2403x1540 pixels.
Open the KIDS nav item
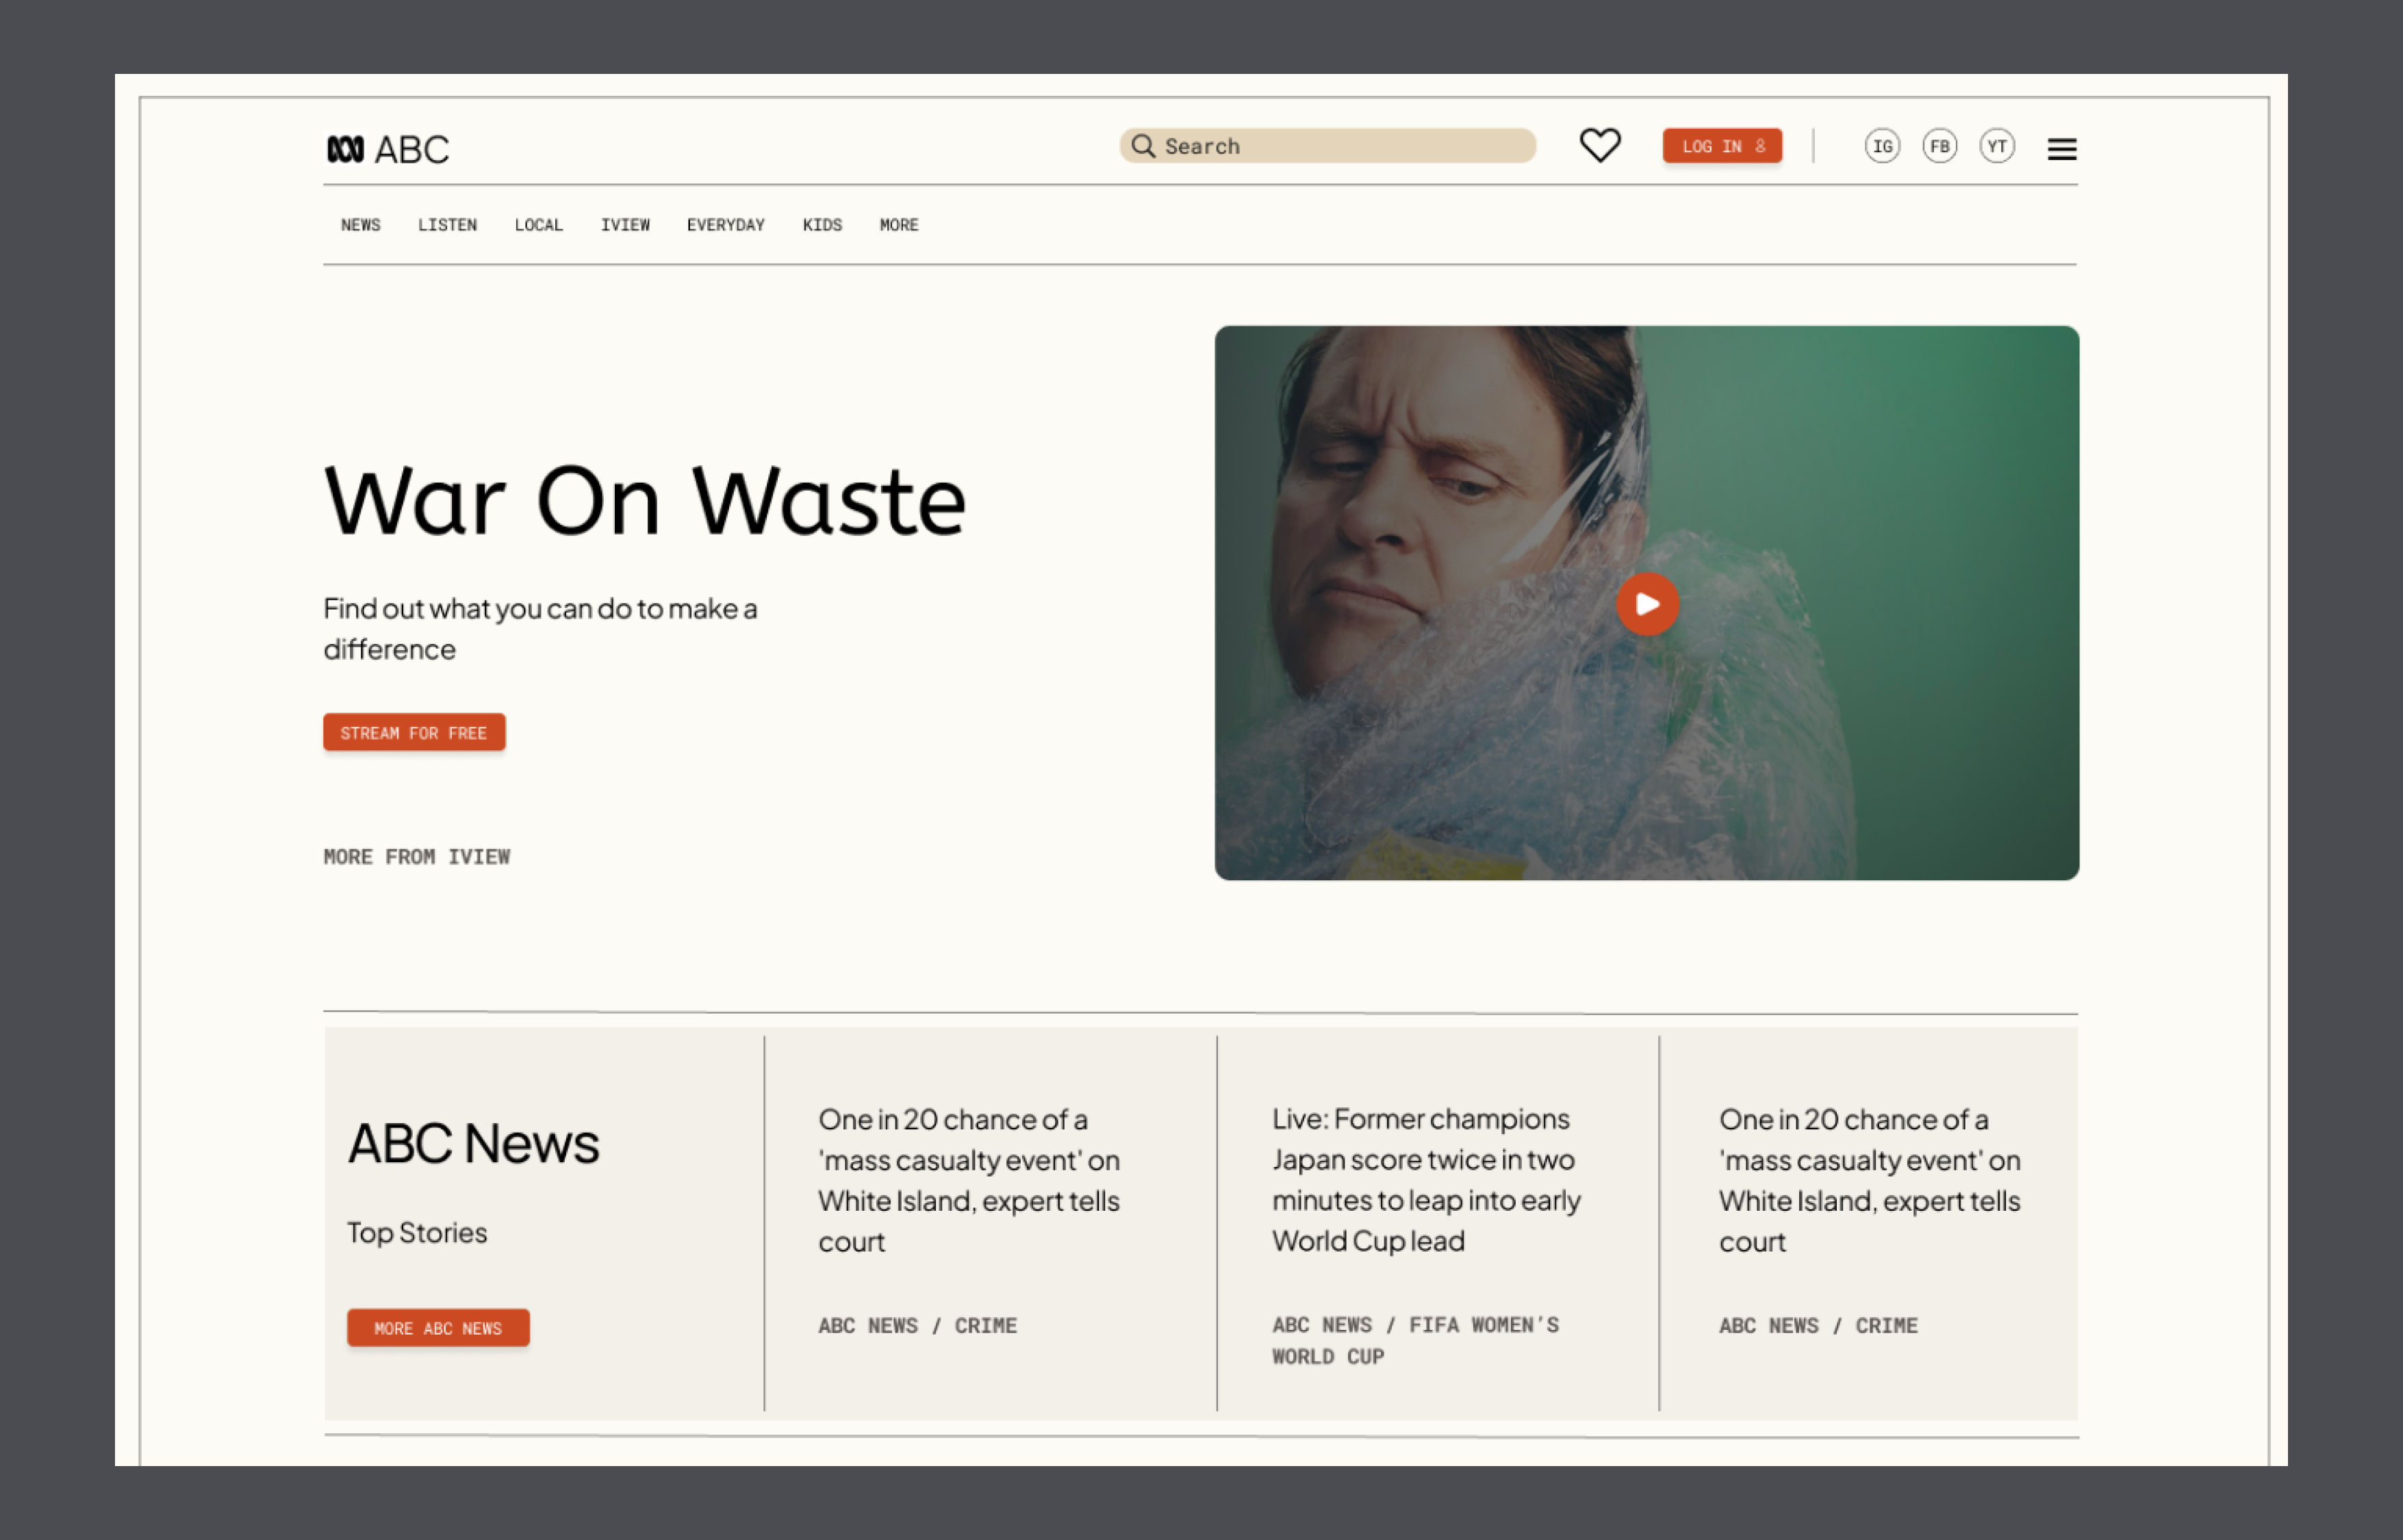click(822, 225)
